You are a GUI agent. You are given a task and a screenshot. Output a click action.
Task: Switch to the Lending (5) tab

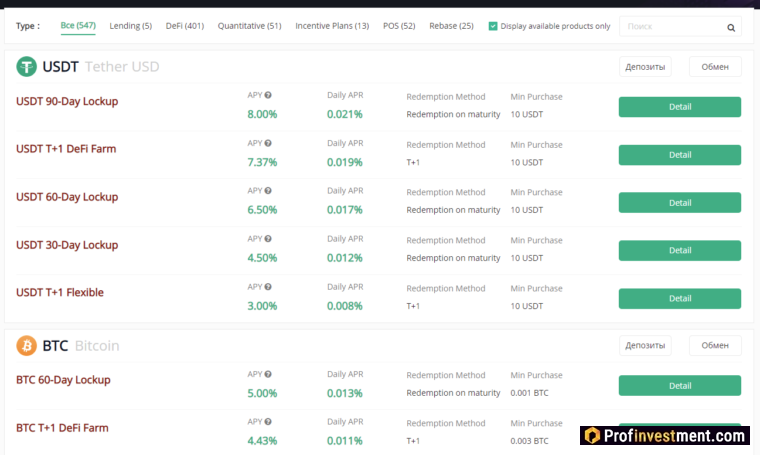[130, 26]
